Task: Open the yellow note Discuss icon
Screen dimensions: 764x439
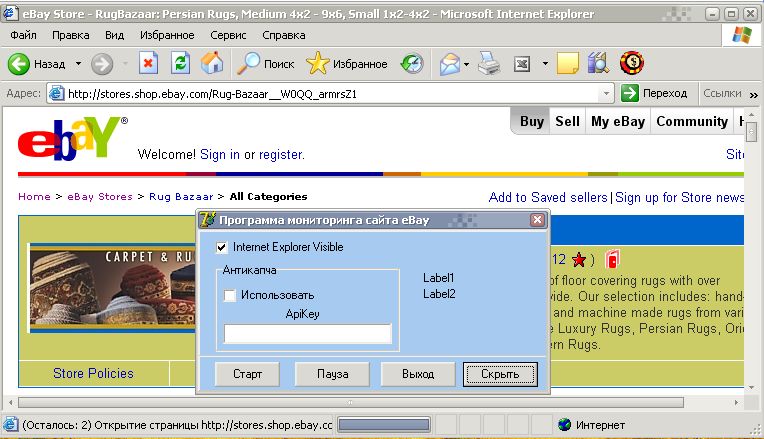Action: (568, 63)
